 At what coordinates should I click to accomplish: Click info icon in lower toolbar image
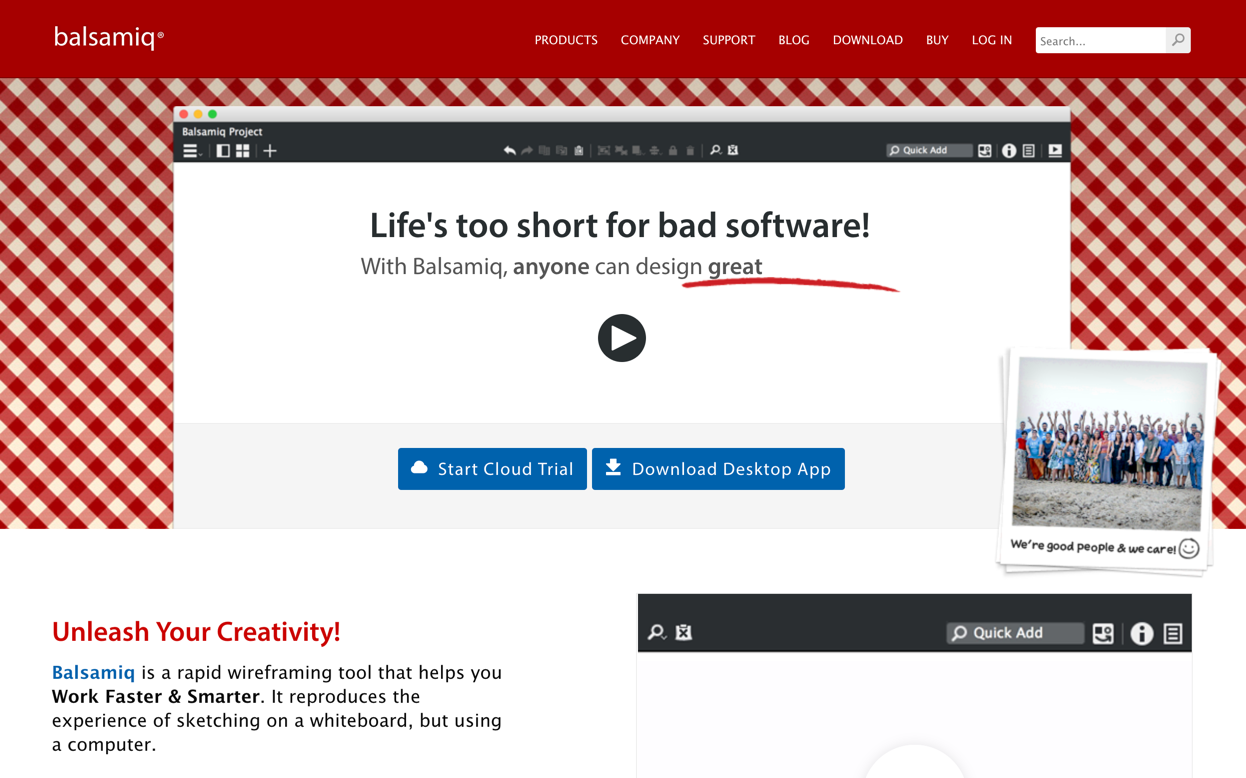pyautogui.click(x=1141, y=633)
